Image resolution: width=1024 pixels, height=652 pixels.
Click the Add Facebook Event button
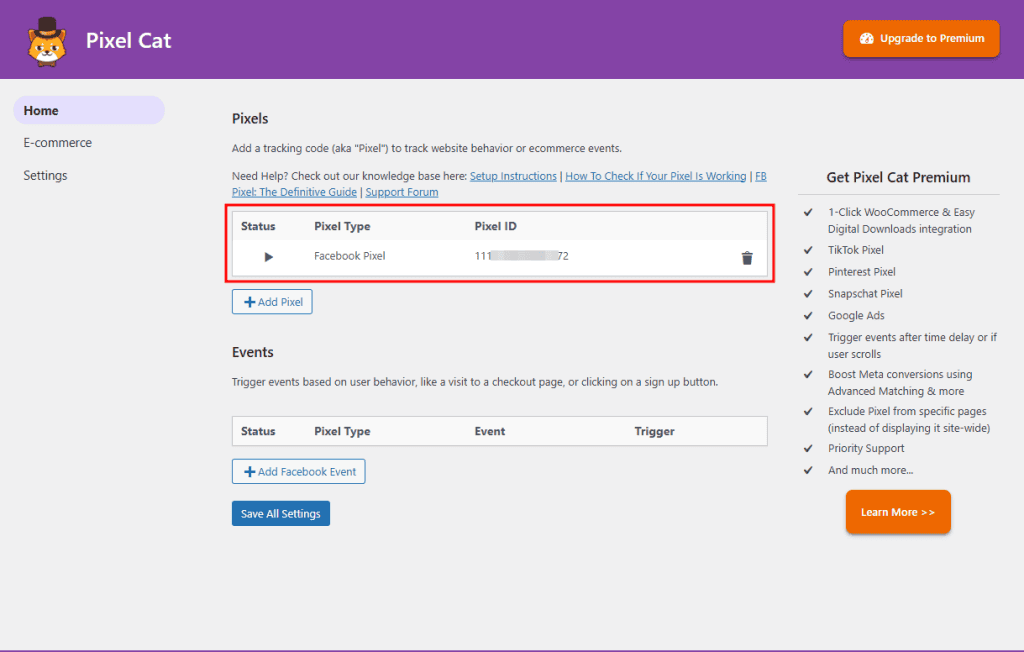[298, 472]
